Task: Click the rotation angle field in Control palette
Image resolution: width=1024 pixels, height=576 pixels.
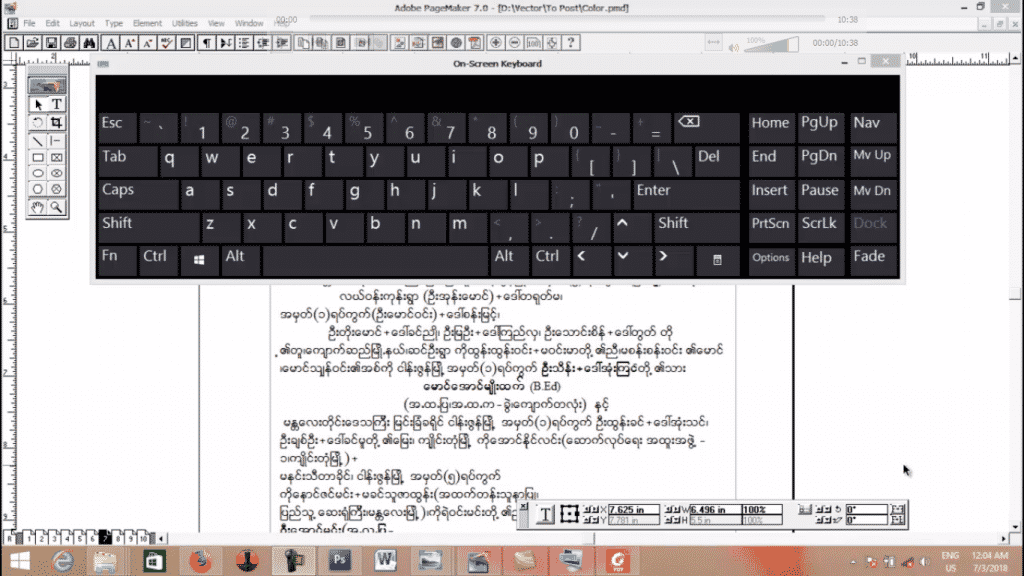Action: (867, 509)
